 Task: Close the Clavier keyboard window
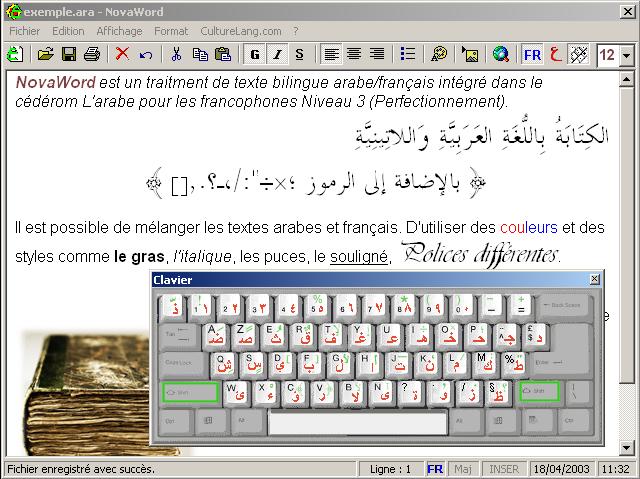(x=595, y=280)
